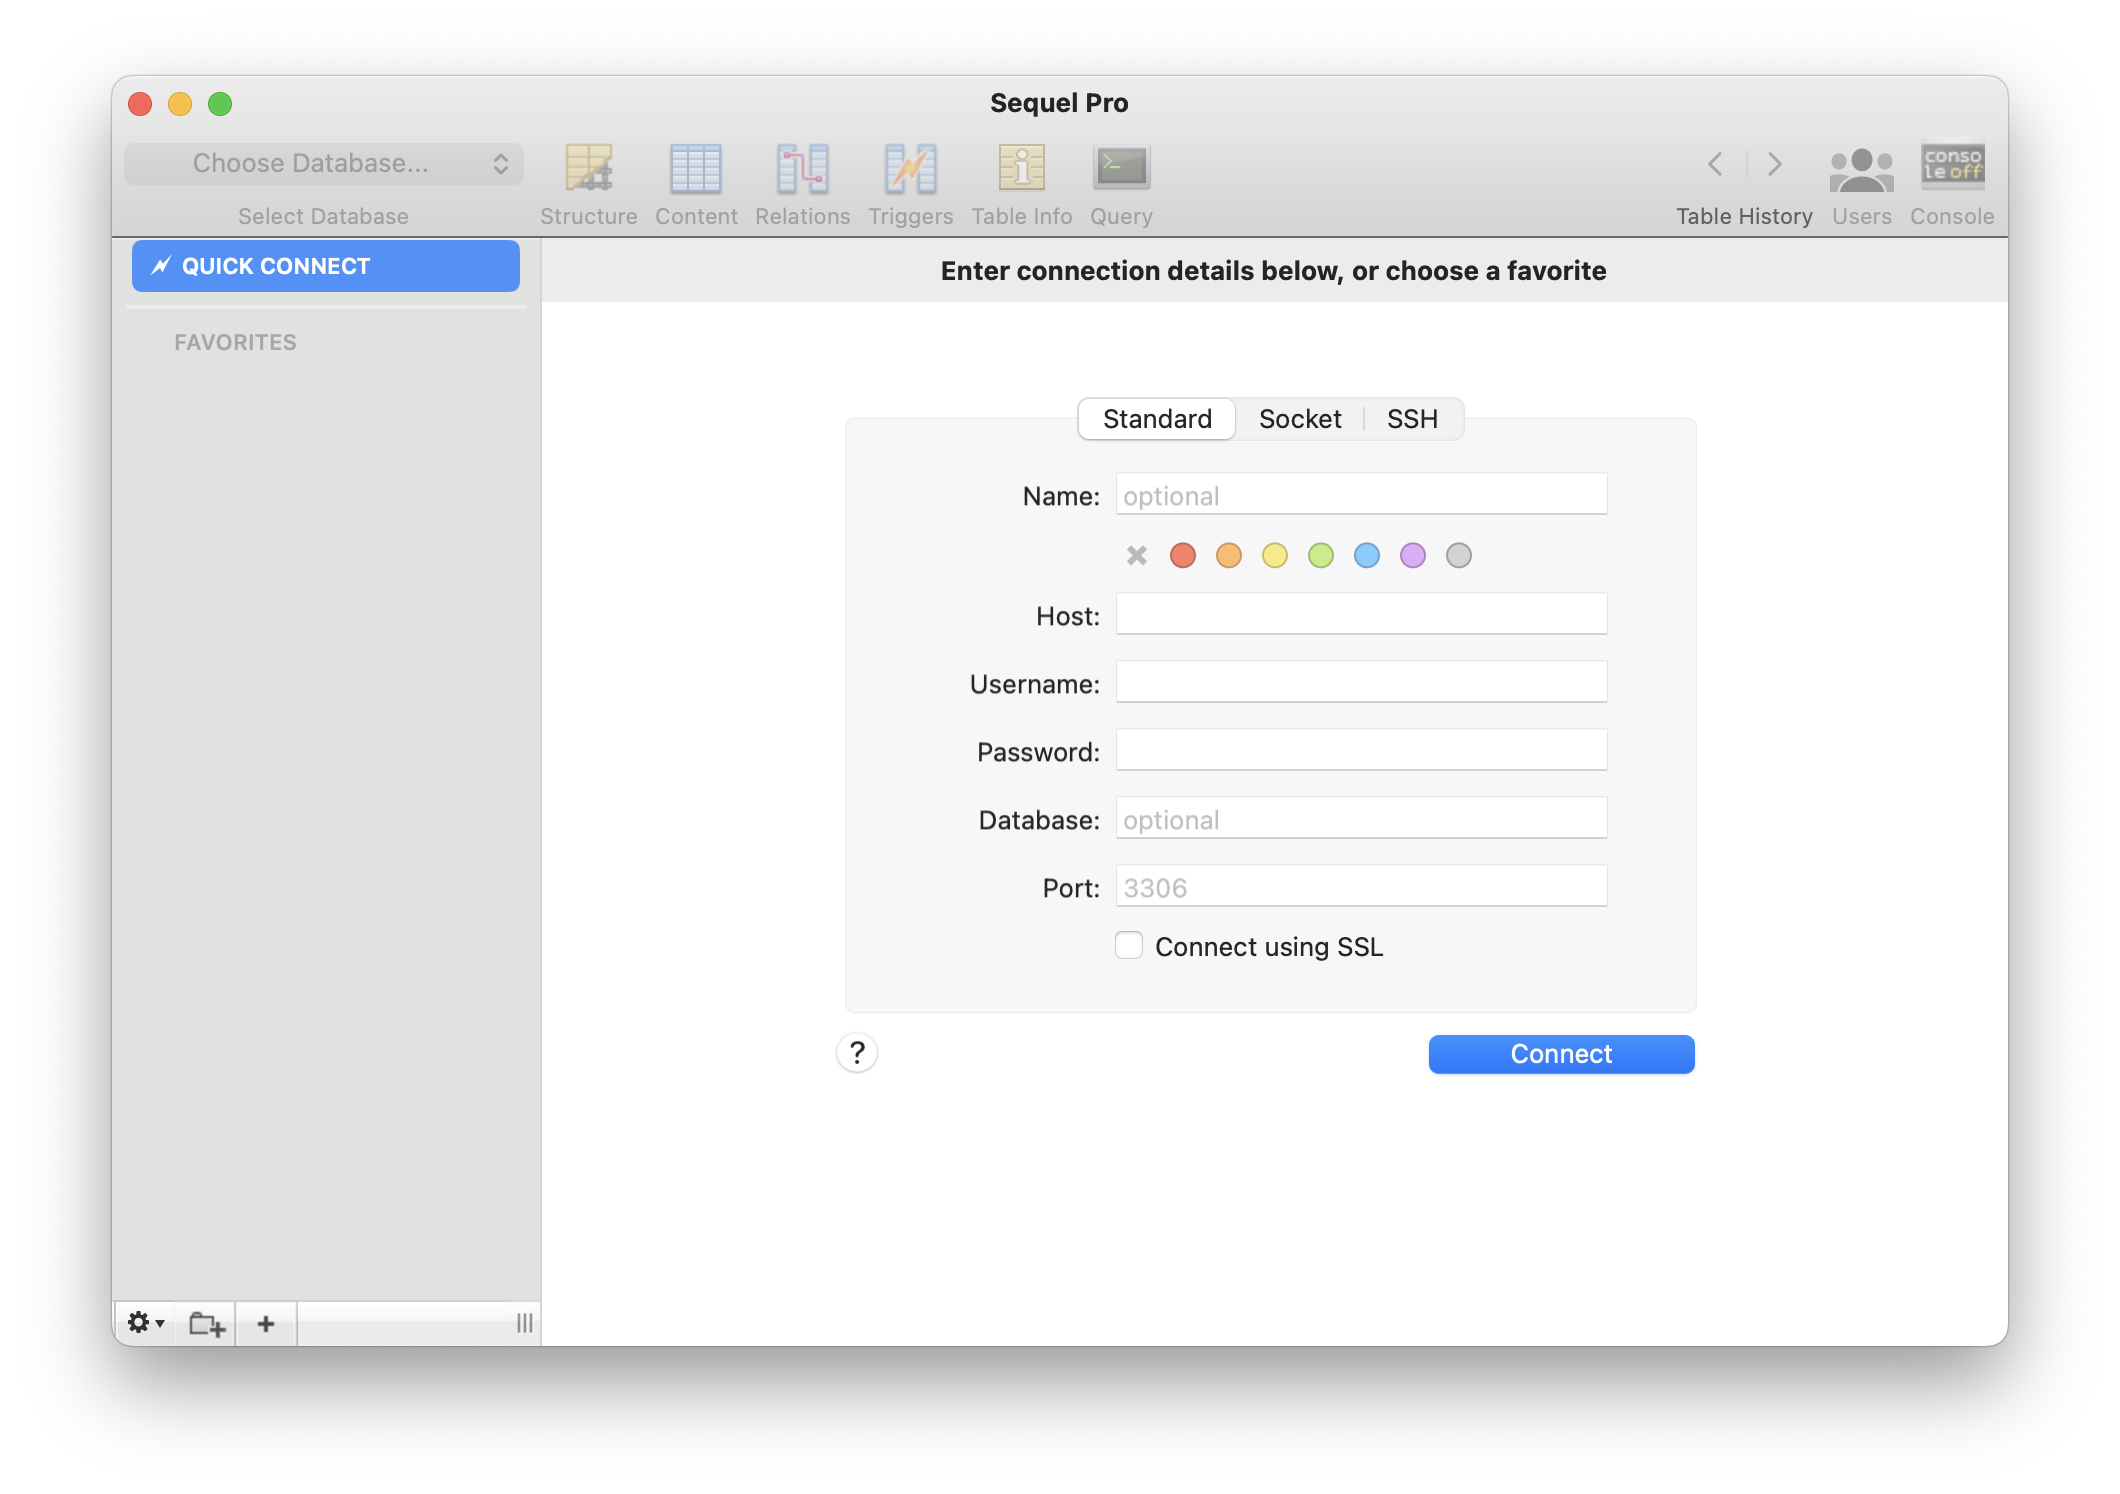Open the Relations view icon
The height and width of the screenshot is (1494, 2120).
click(802, 168)
